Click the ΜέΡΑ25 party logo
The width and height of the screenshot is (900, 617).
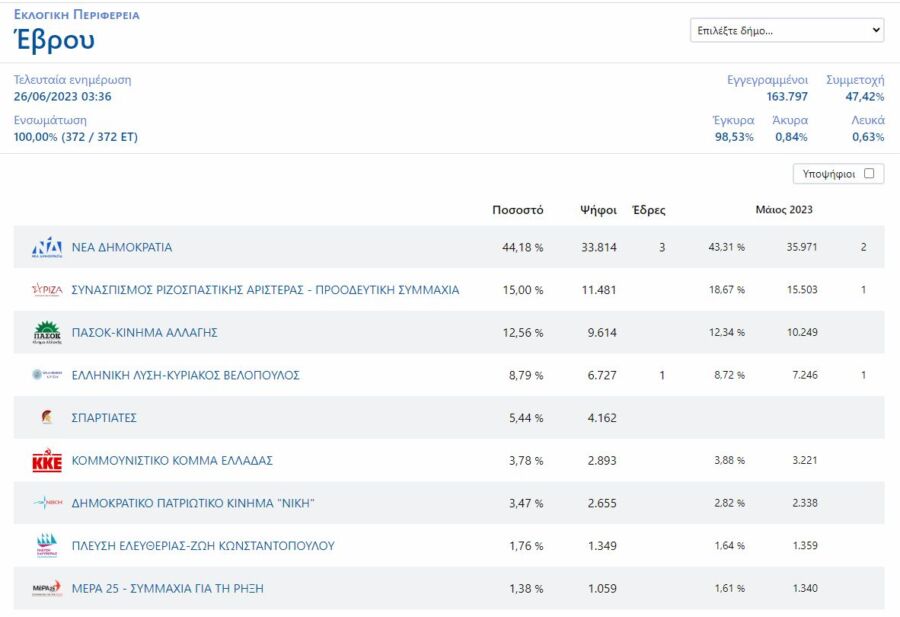click(47, 588)
